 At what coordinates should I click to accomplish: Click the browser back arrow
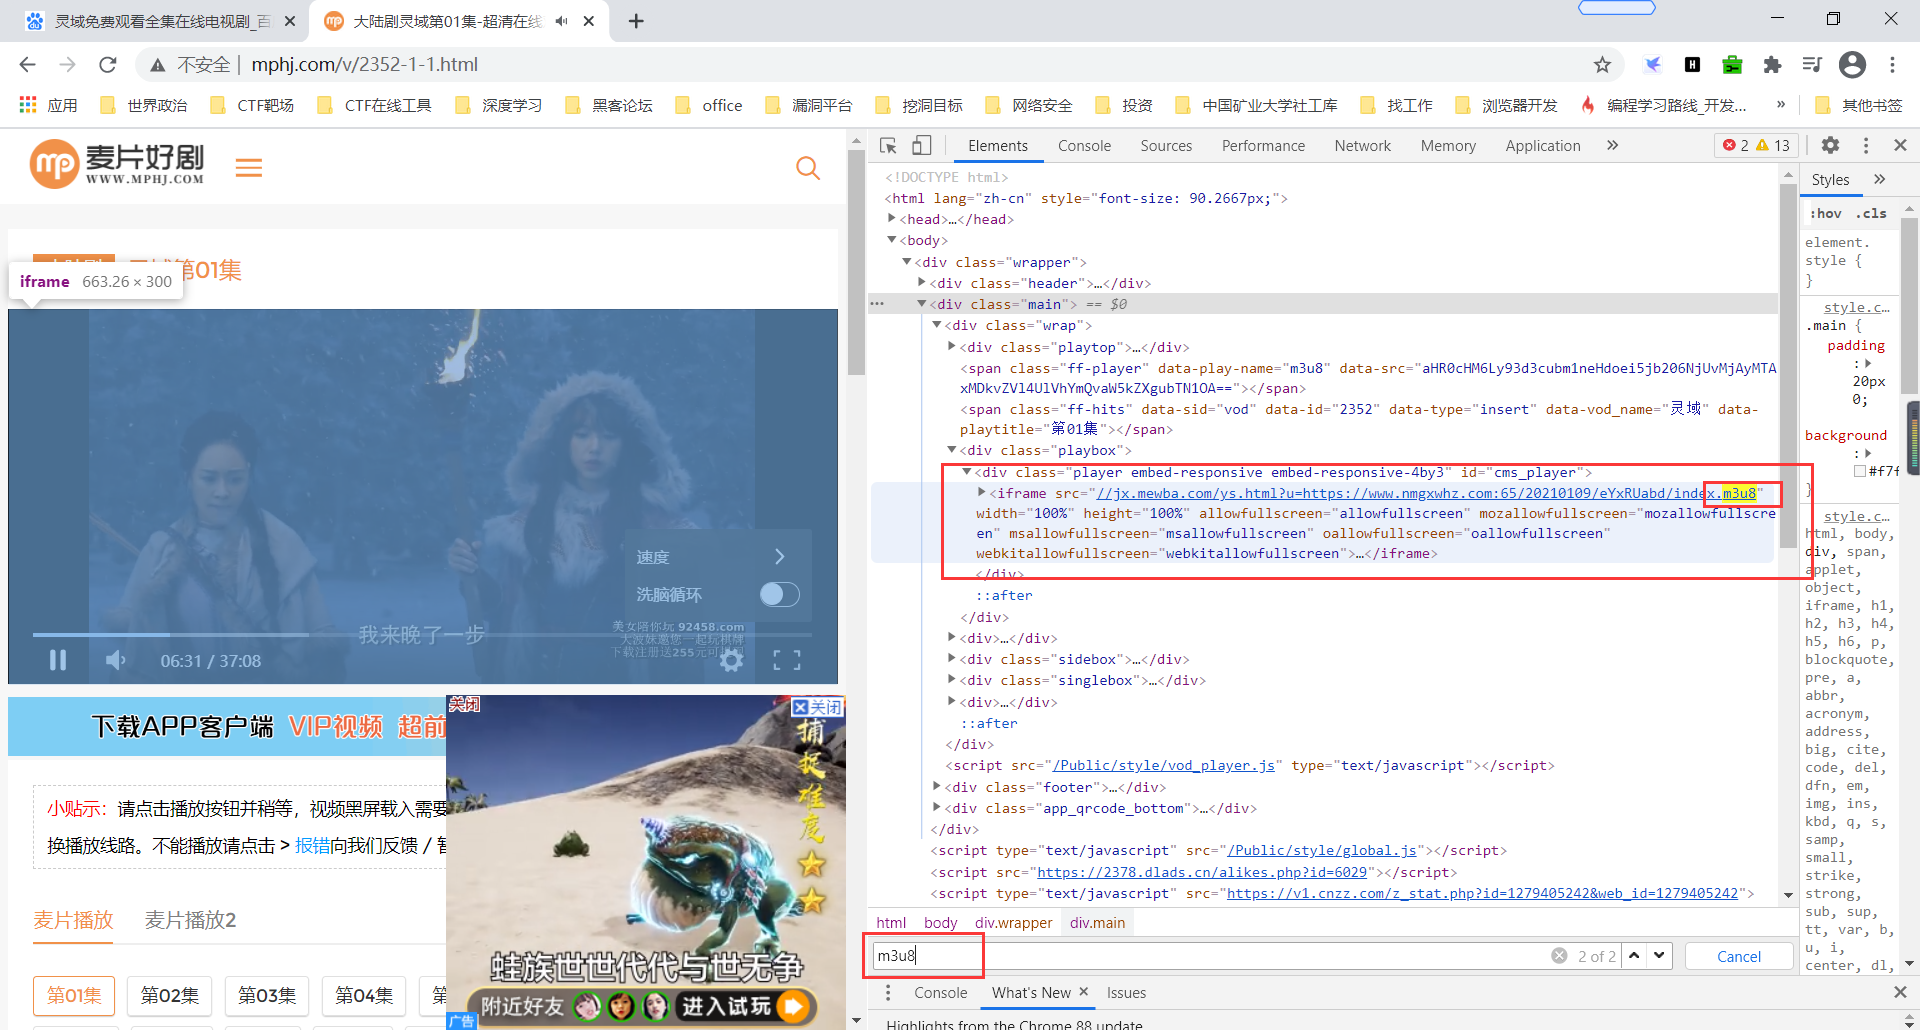27,65
